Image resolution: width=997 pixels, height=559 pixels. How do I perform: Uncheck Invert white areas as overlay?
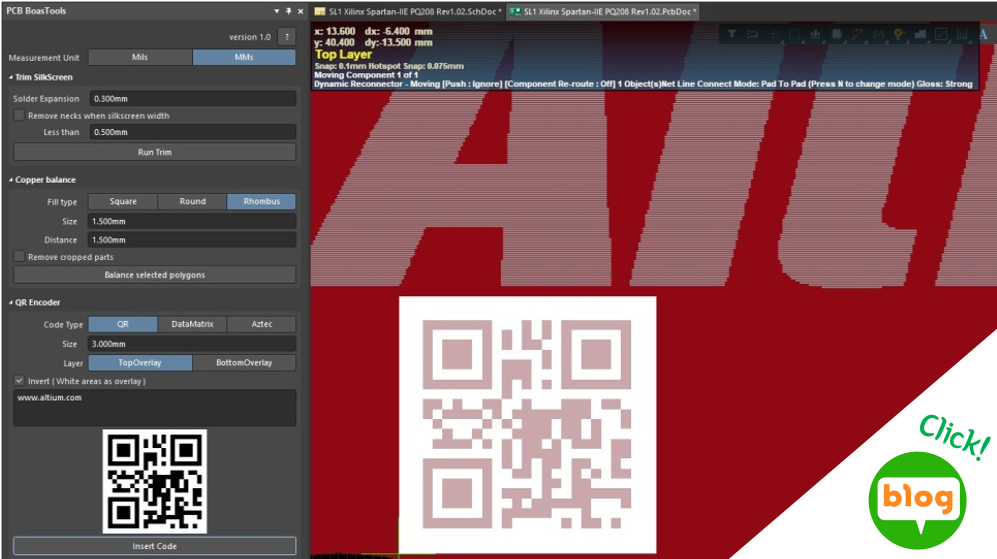click(x=19, y=380)
